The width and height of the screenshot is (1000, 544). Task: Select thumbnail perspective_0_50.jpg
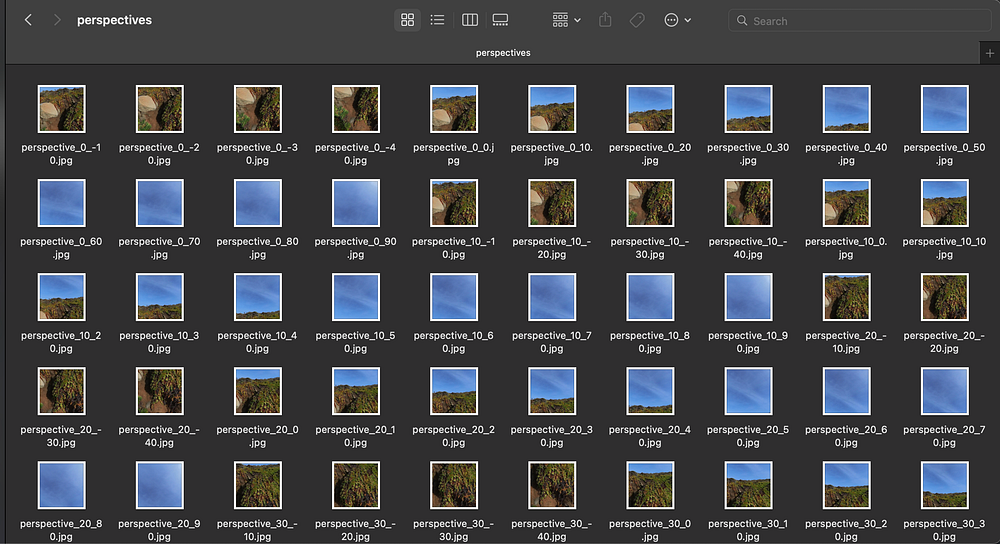945,109
